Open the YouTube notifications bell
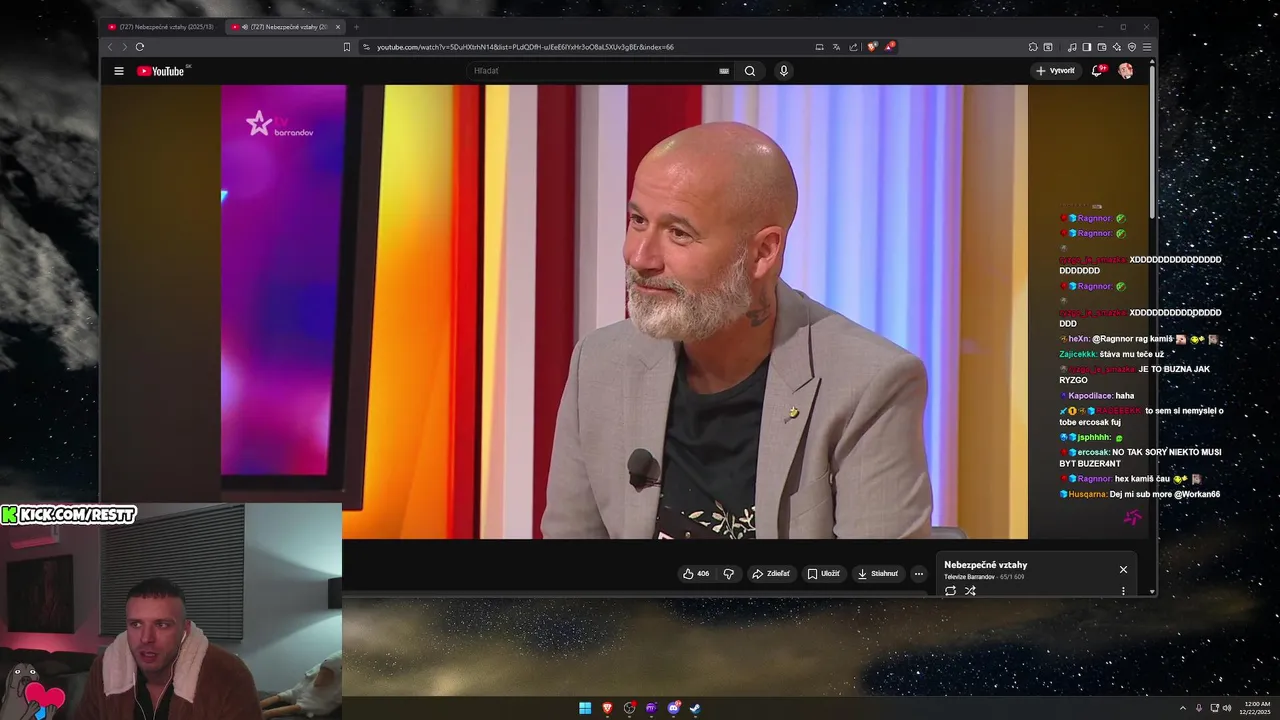 [1097, 71]
